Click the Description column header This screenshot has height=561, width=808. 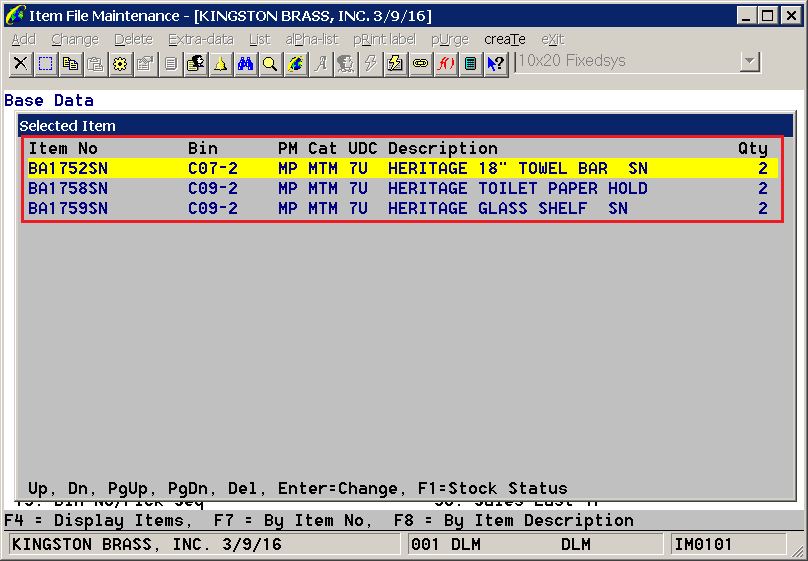pyautogui.click(x=443, y=148)
